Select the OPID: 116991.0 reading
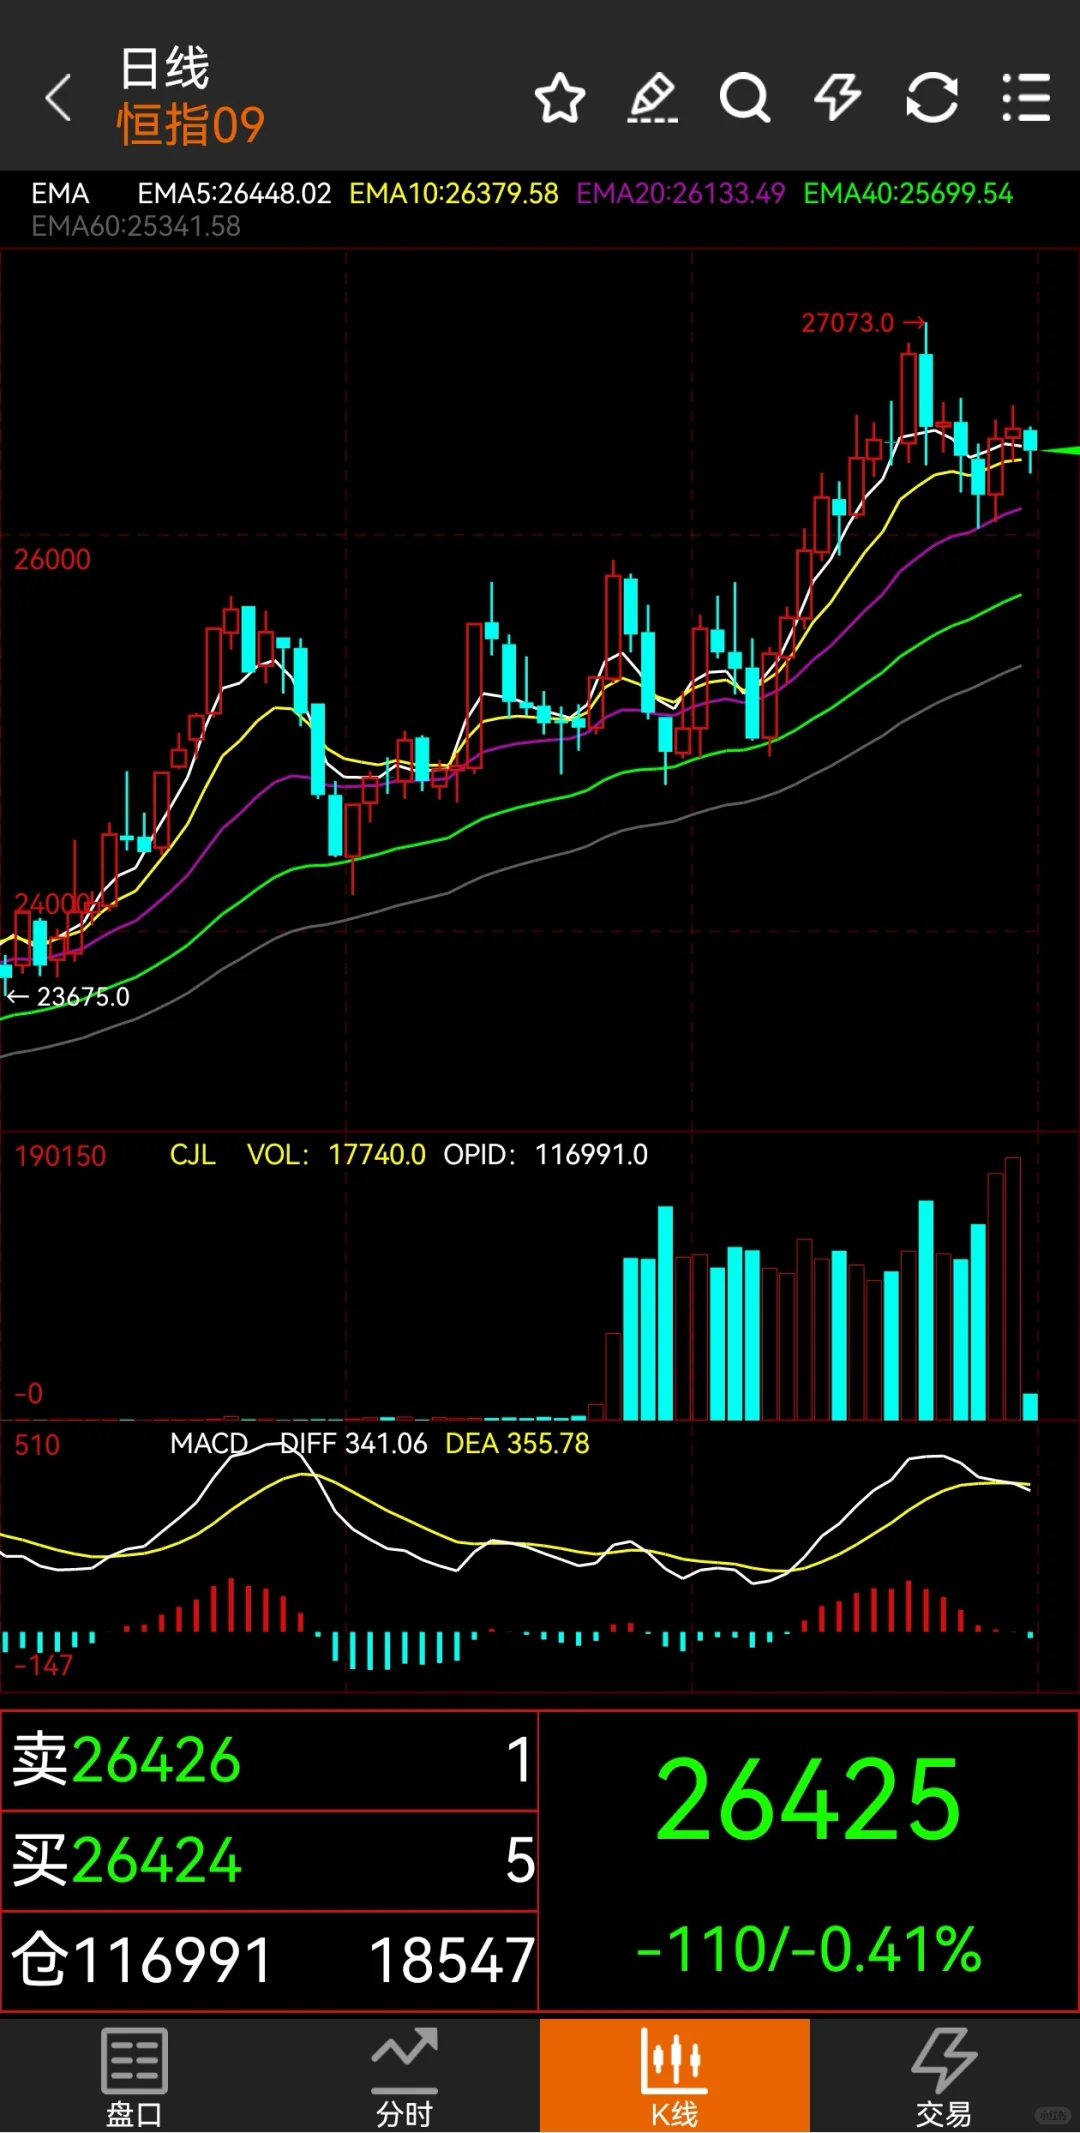 click(546, 1155)
